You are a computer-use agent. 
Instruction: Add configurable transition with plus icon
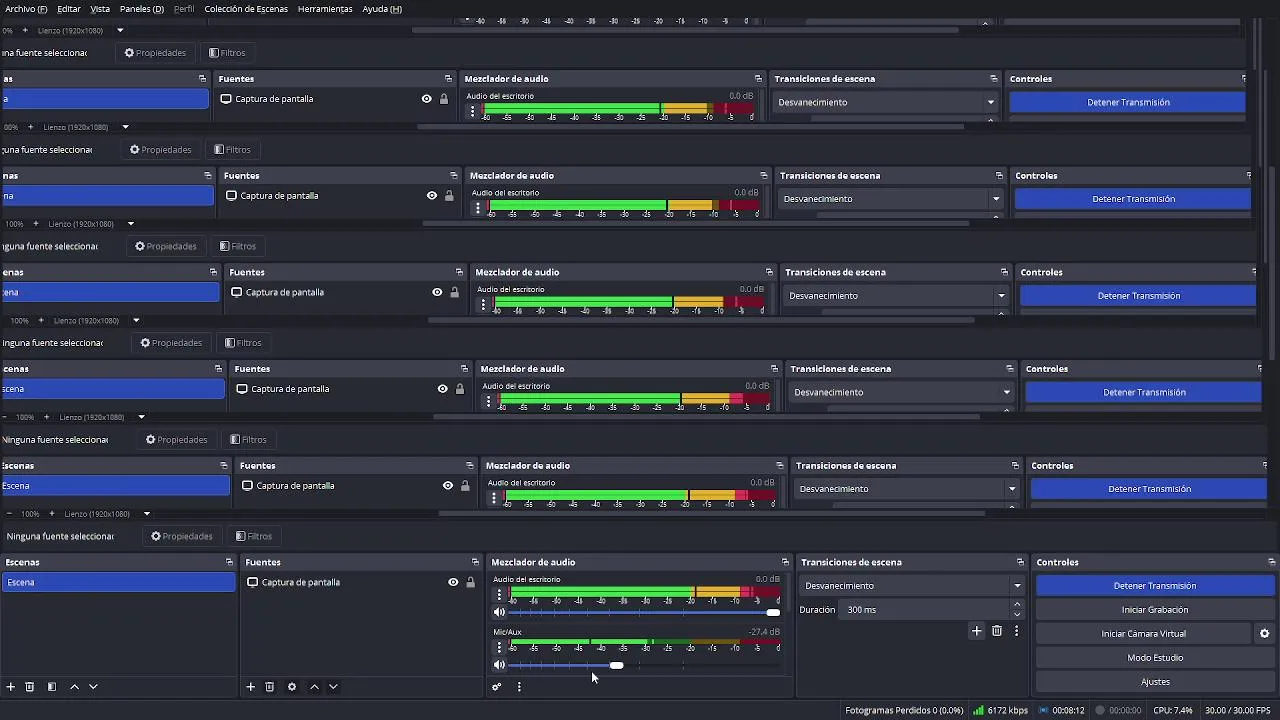coord(977,631)
